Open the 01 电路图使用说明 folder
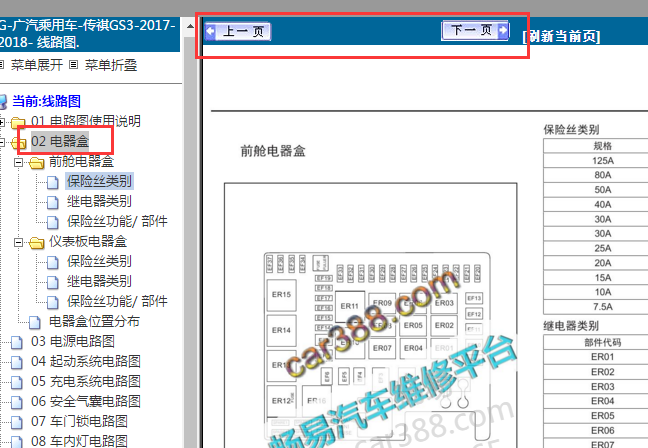This screenshot has height=448, width=648. (86, 121)
